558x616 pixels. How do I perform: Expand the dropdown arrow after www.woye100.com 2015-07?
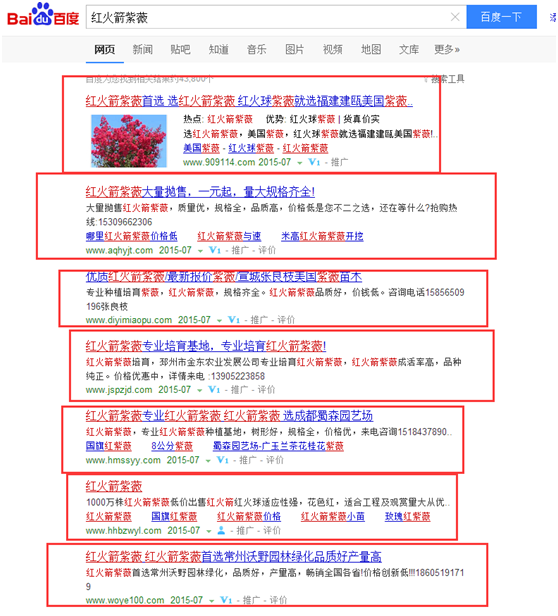click(212, 601)
